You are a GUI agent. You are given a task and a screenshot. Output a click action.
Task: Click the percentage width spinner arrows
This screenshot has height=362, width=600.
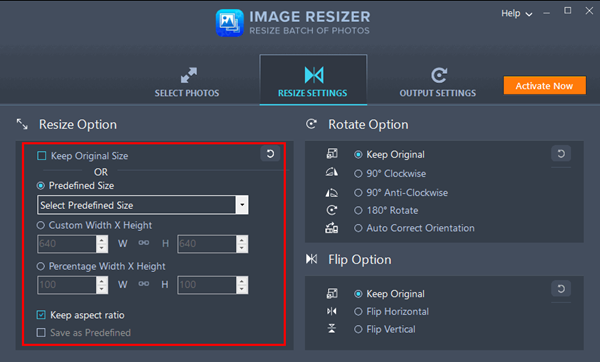pos(102,285)
